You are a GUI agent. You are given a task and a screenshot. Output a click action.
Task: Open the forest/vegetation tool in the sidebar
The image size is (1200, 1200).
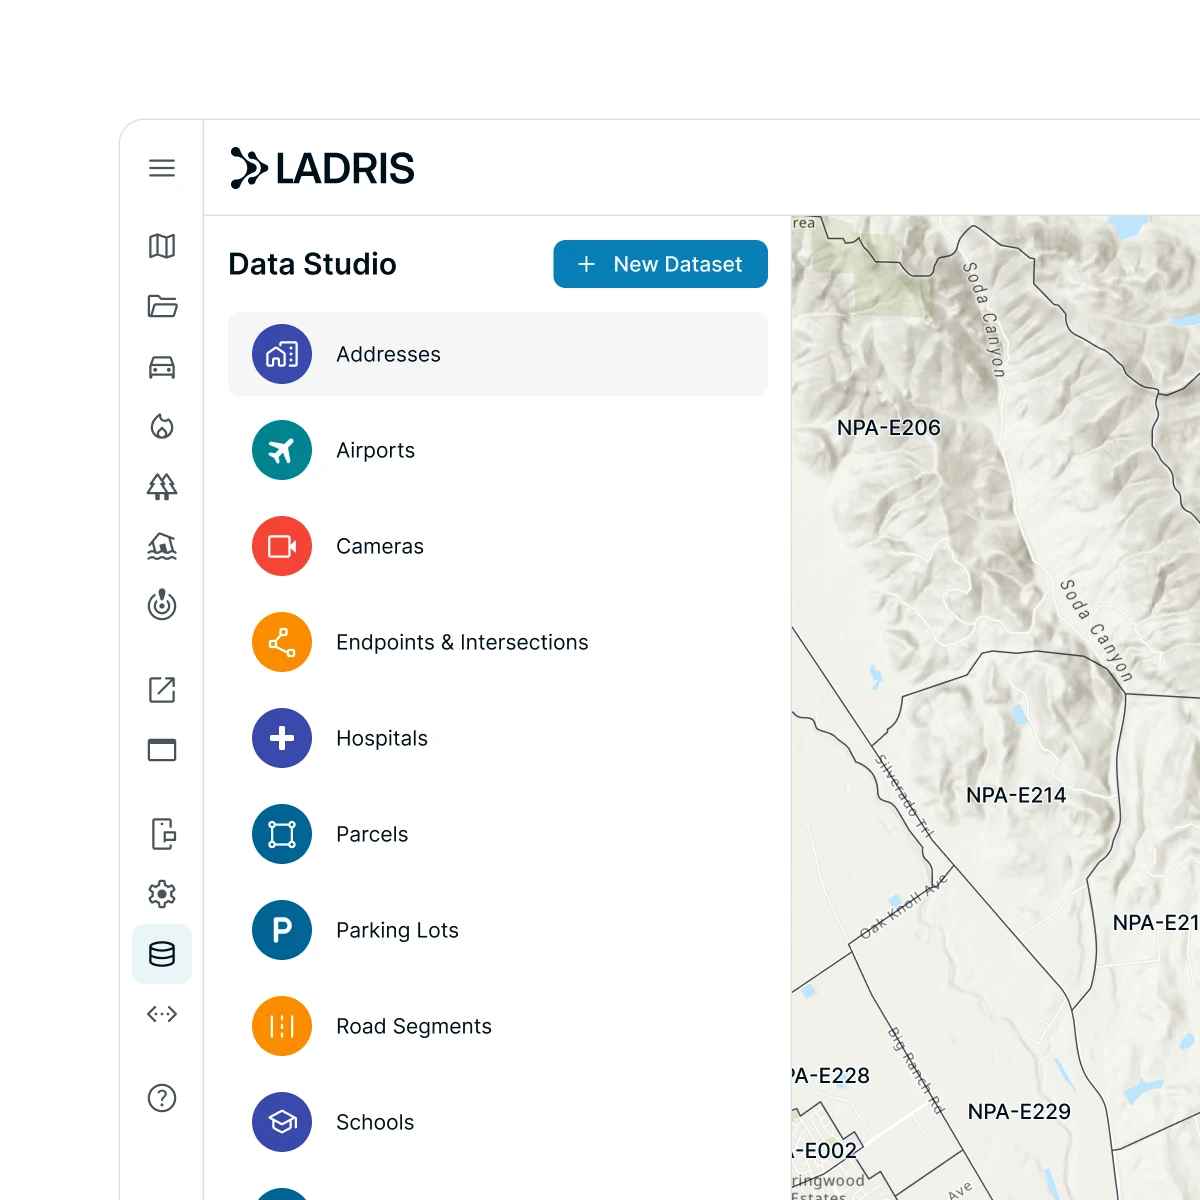click(162, 487)
